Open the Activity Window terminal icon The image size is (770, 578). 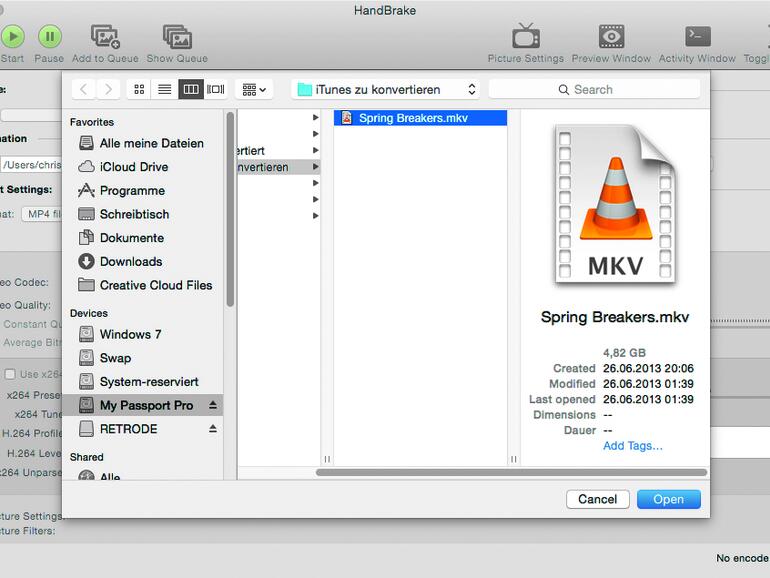pyautogui.click(x=697, y=37)
